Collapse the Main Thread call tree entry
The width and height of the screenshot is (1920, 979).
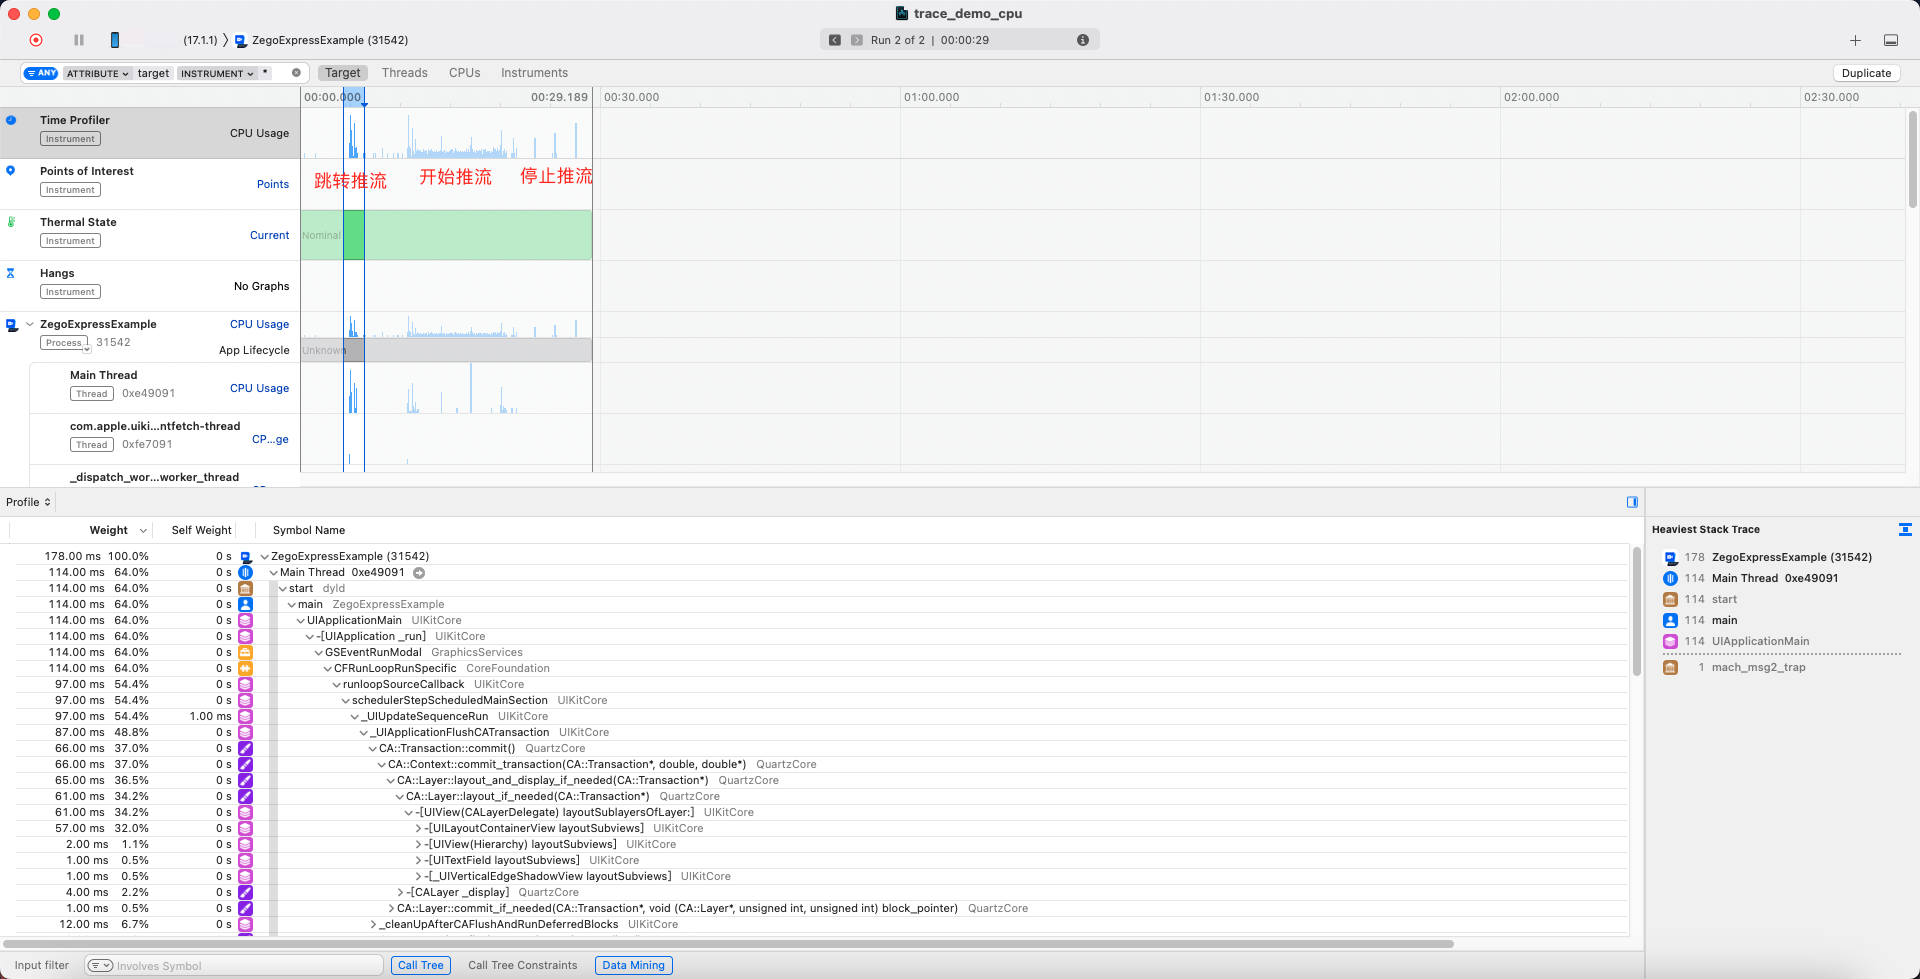pyautogui.click(x=273, y=572)
